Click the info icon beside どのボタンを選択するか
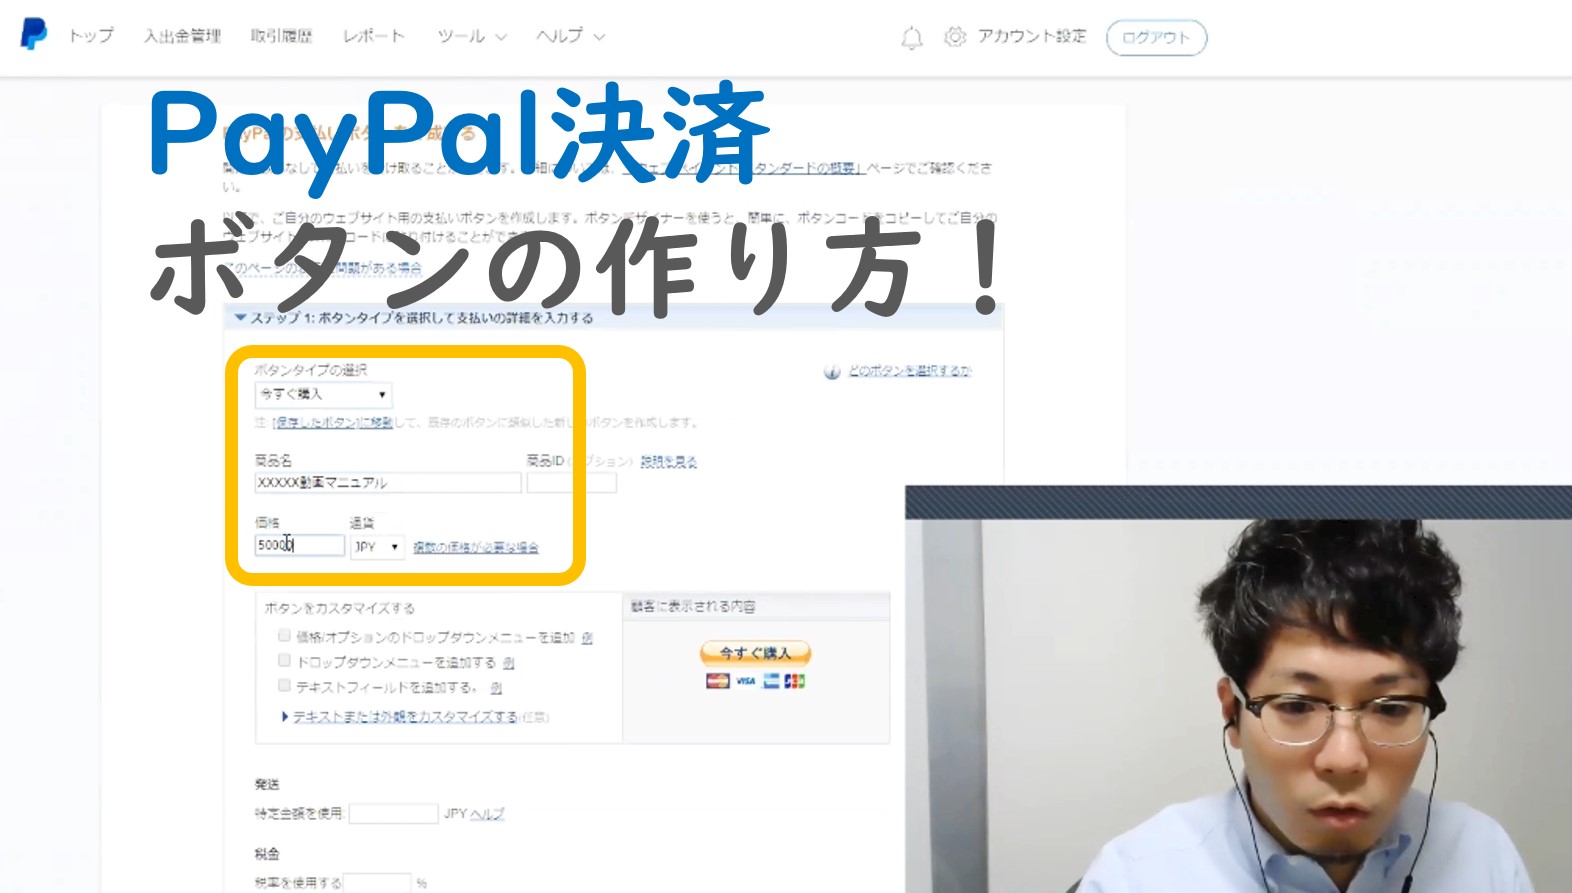The height and width of the screenshot is (893, 1572). click(x=831, y=372)
